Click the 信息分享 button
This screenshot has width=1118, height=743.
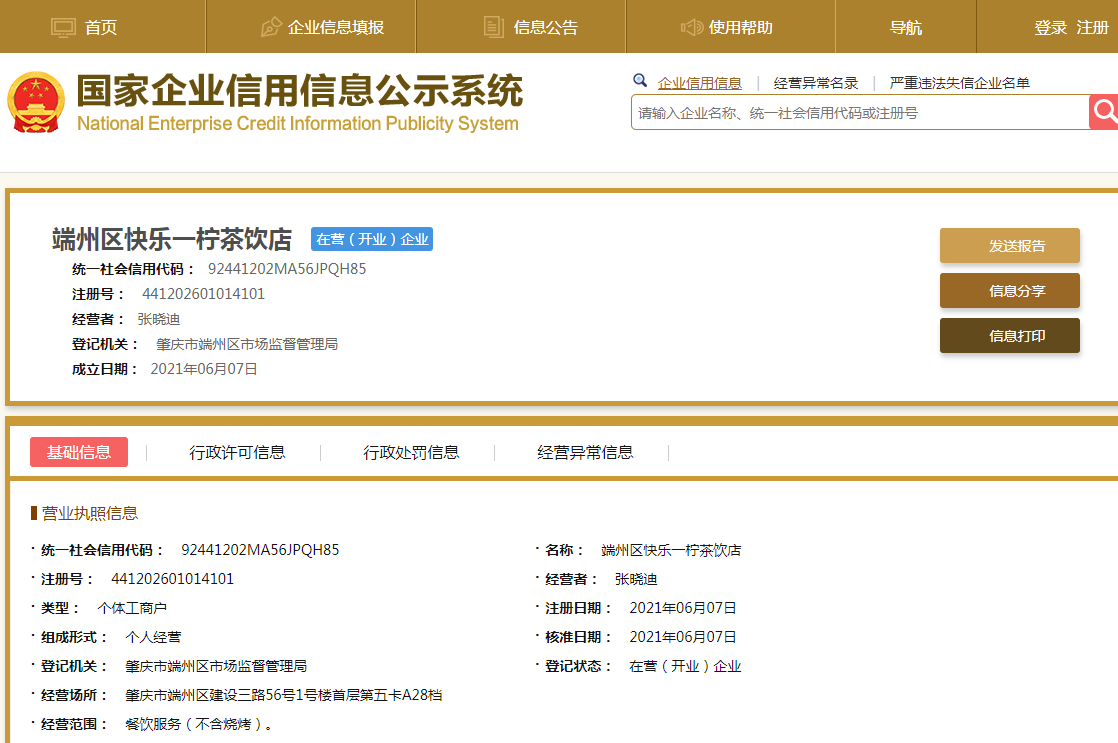[1010, 291]
